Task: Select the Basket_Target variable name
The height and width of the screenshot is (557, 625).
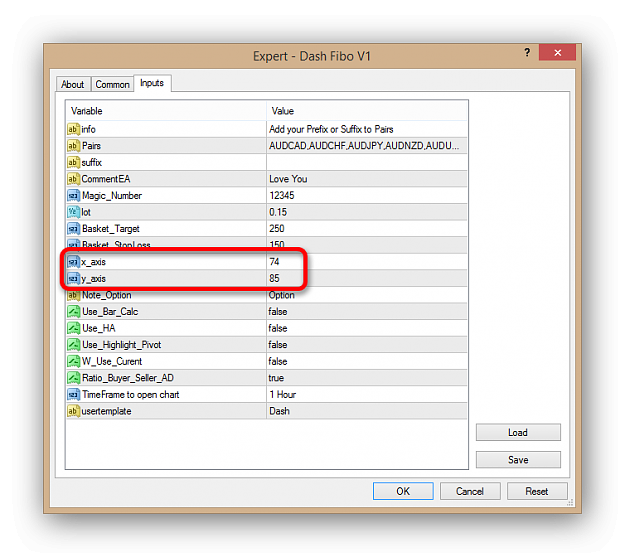Action: pos(111,229)
